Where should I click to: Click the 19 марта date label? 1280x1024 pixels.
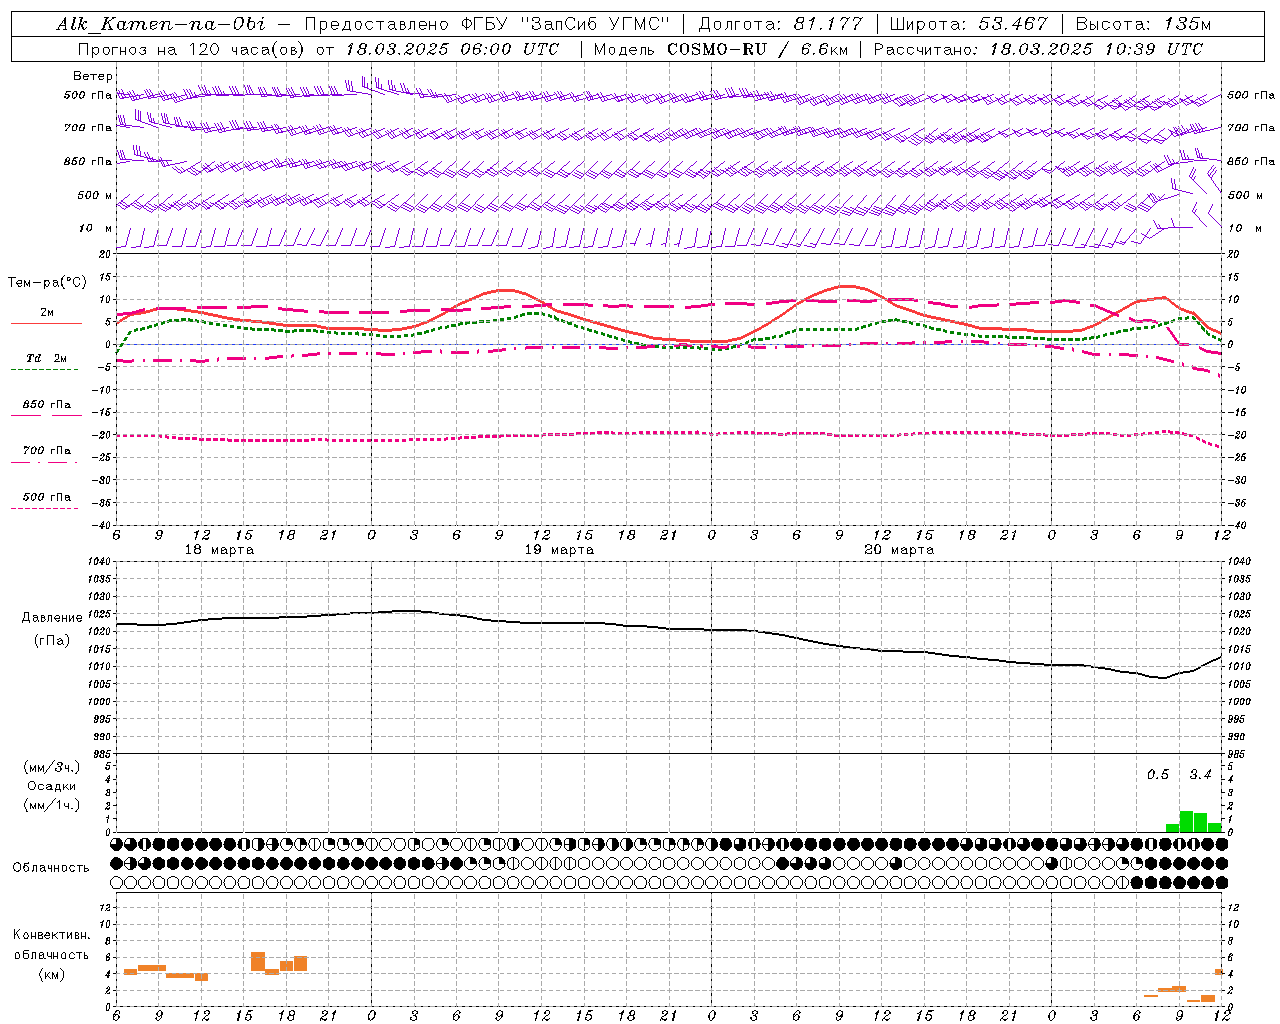(x=560, y=550)
